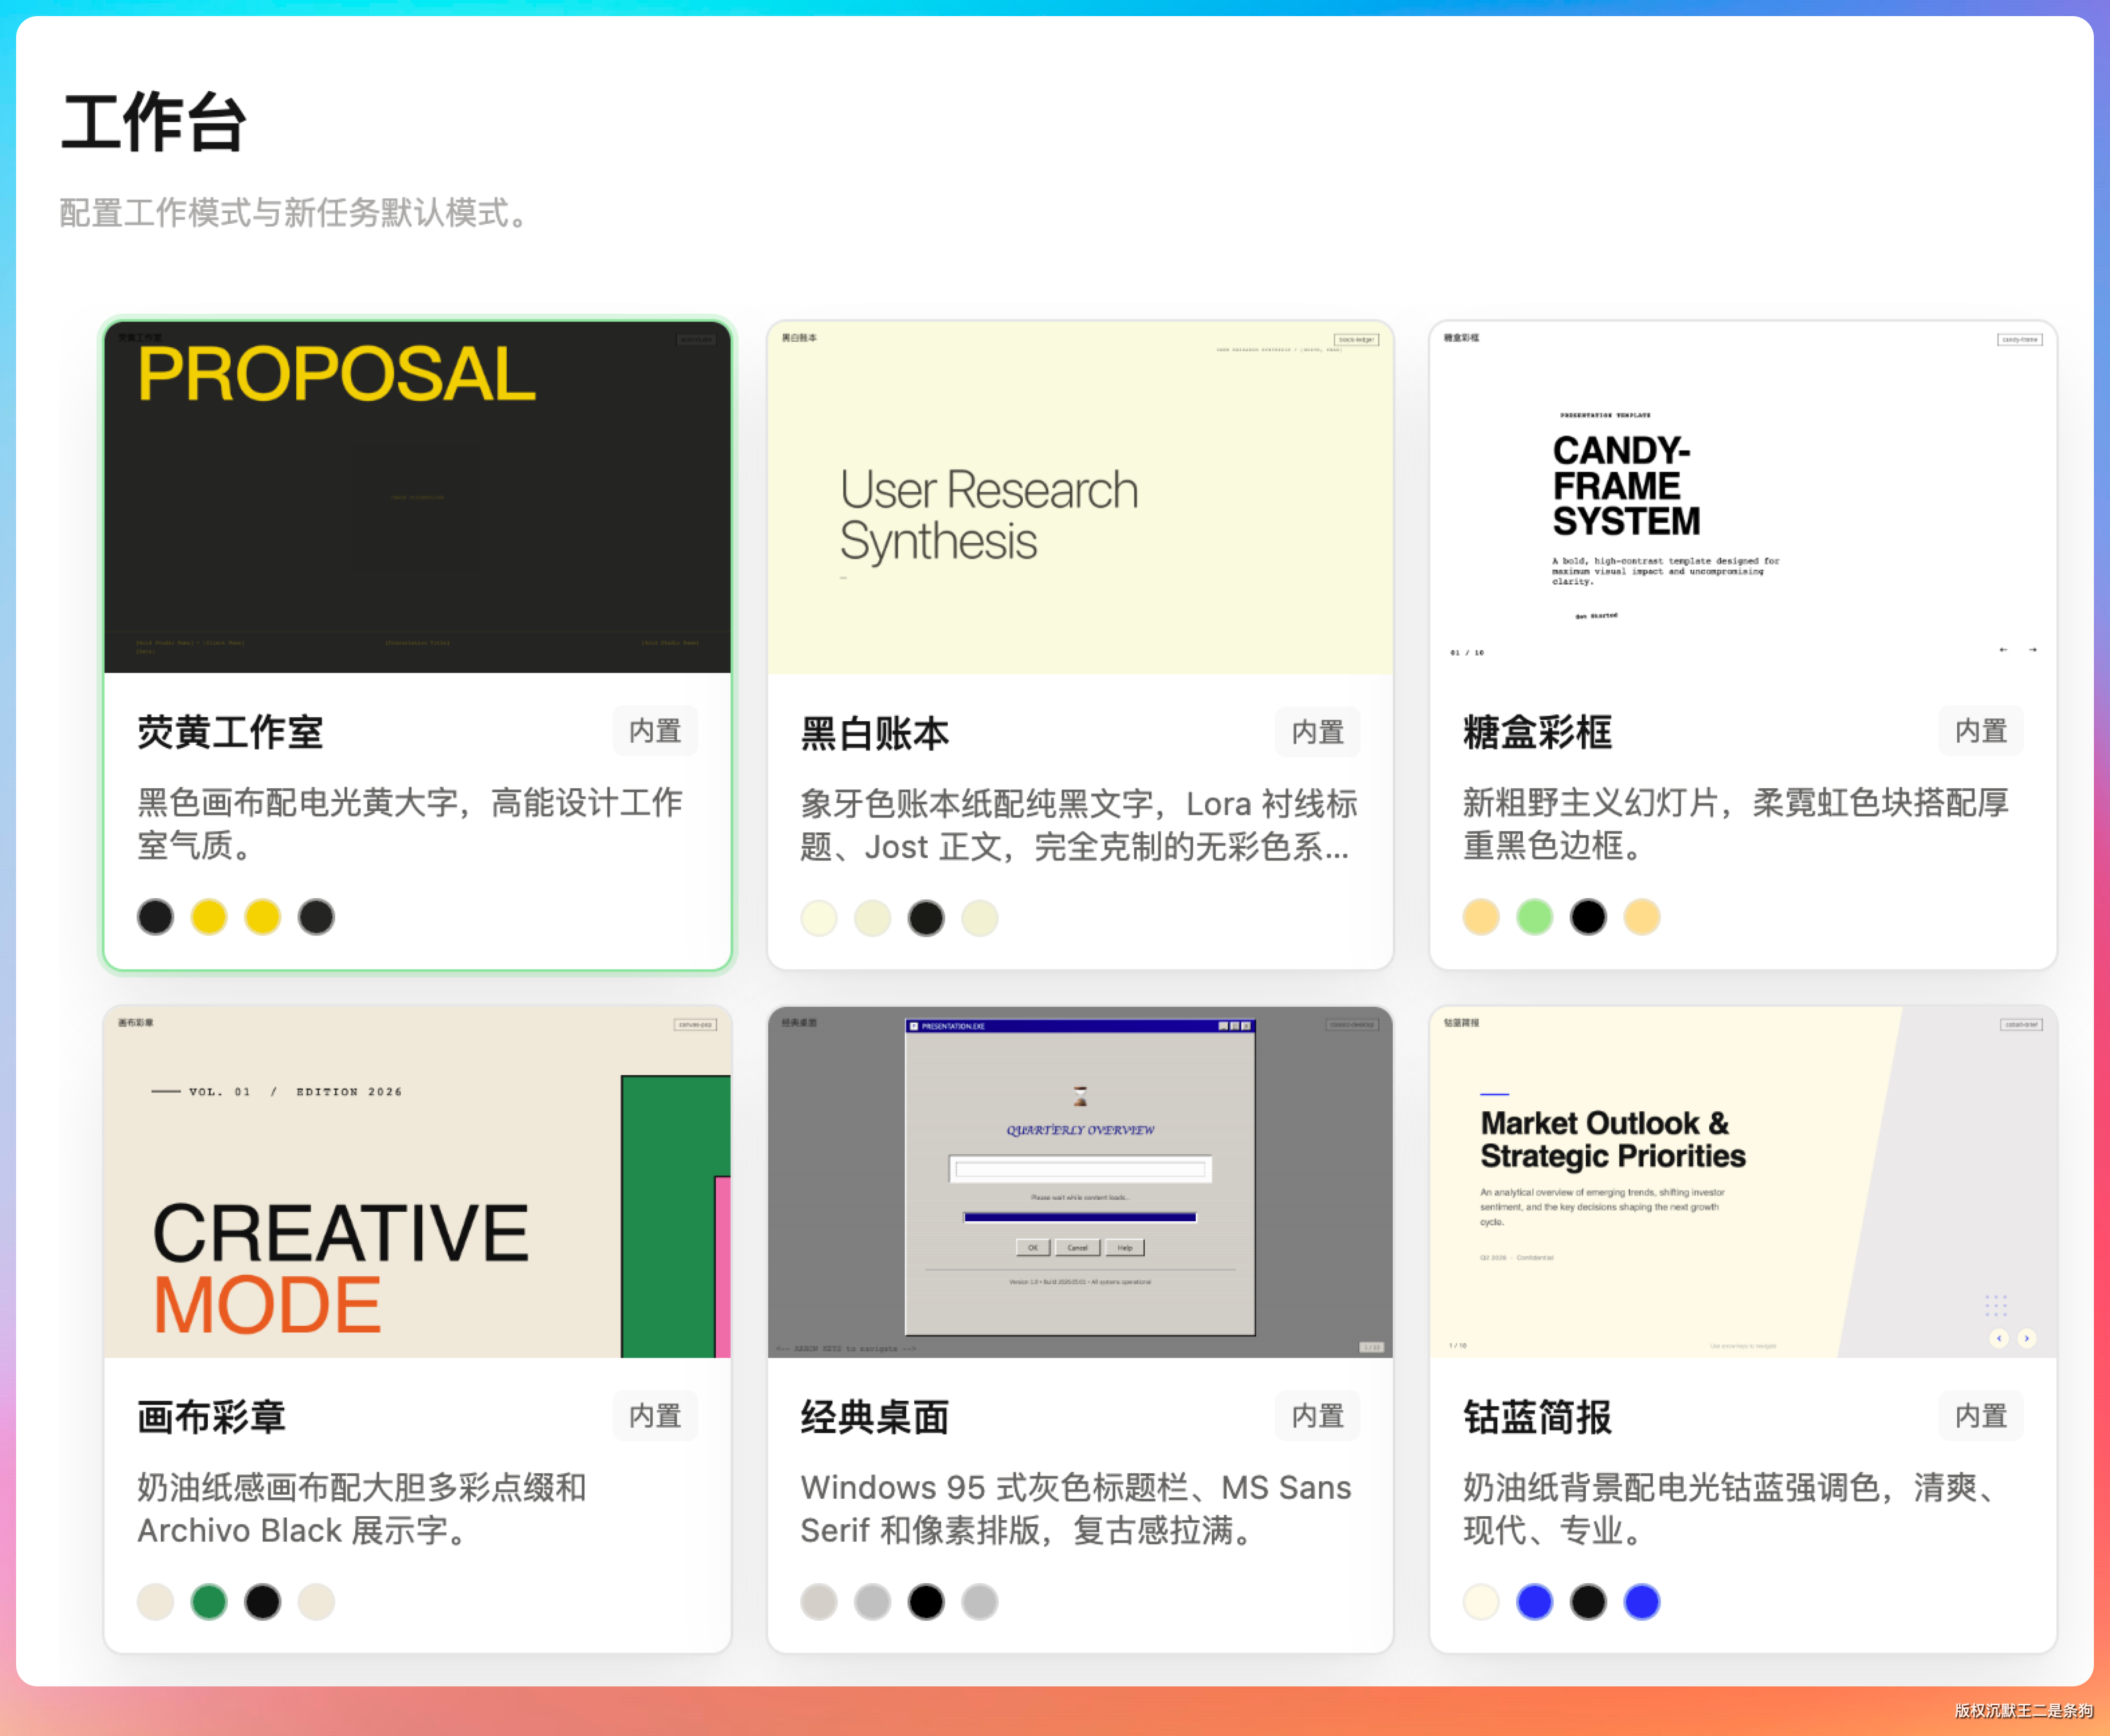Image resolution: width=2110 pixels, height=1736 pixels.
Task: Click the first ivory swatch in 黑白账本
Action: (x=819, y=918)
